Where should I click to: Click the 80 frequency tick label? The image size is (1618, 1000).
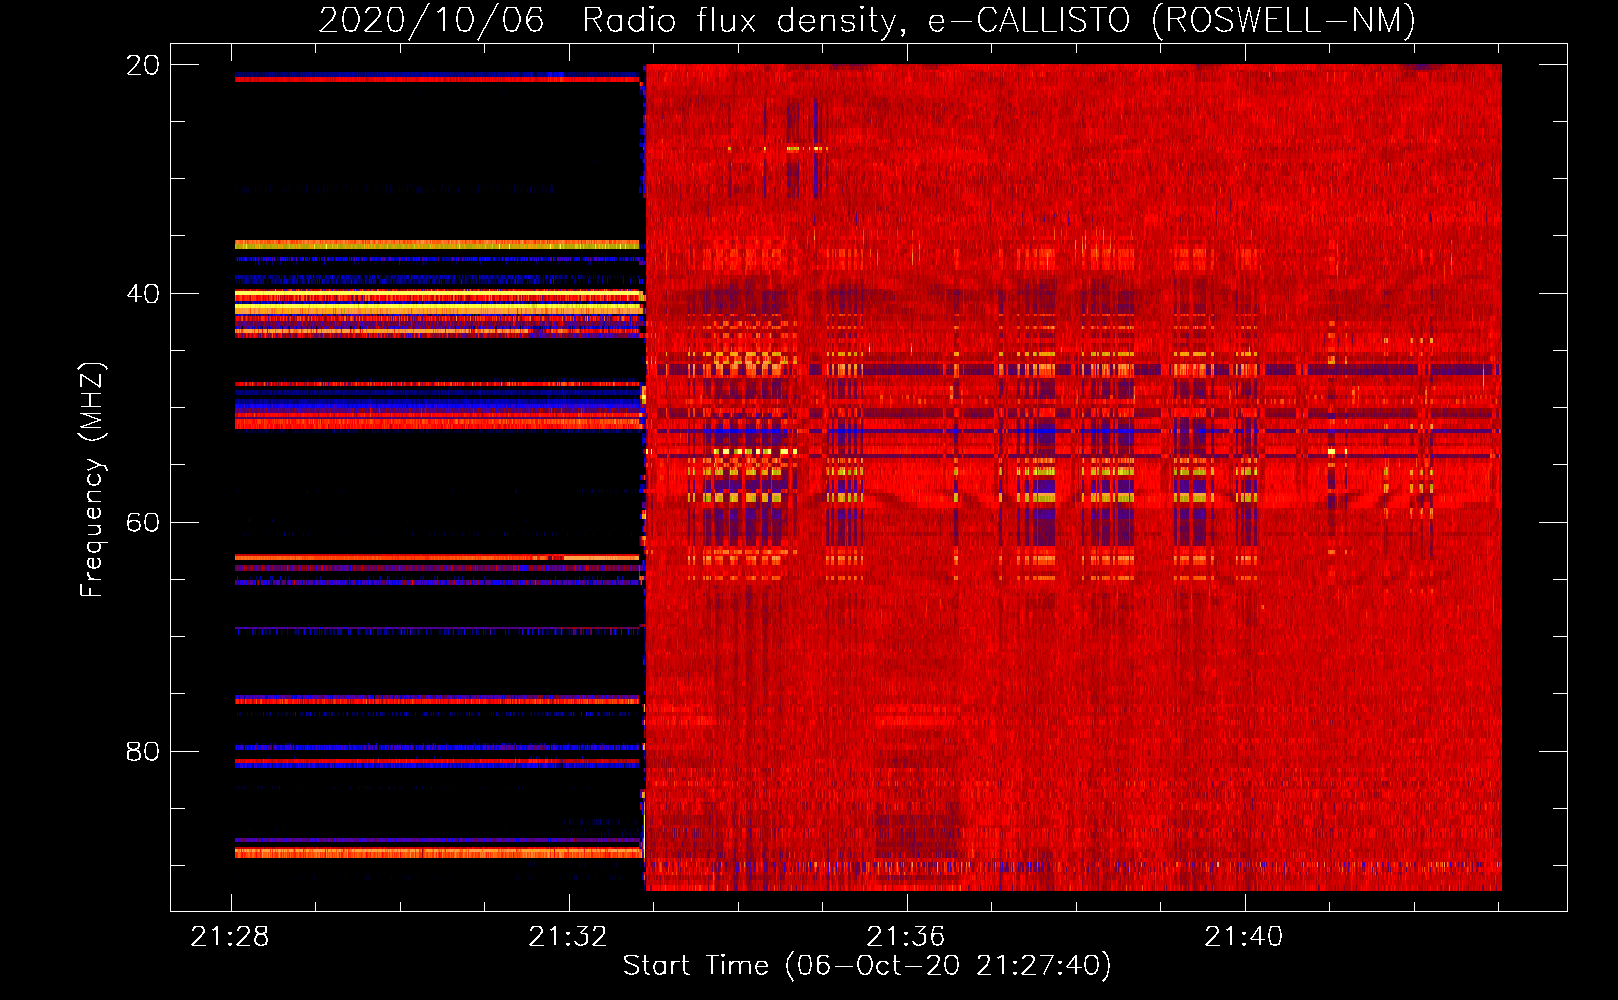pyautogui.click(x=142, y=751)
